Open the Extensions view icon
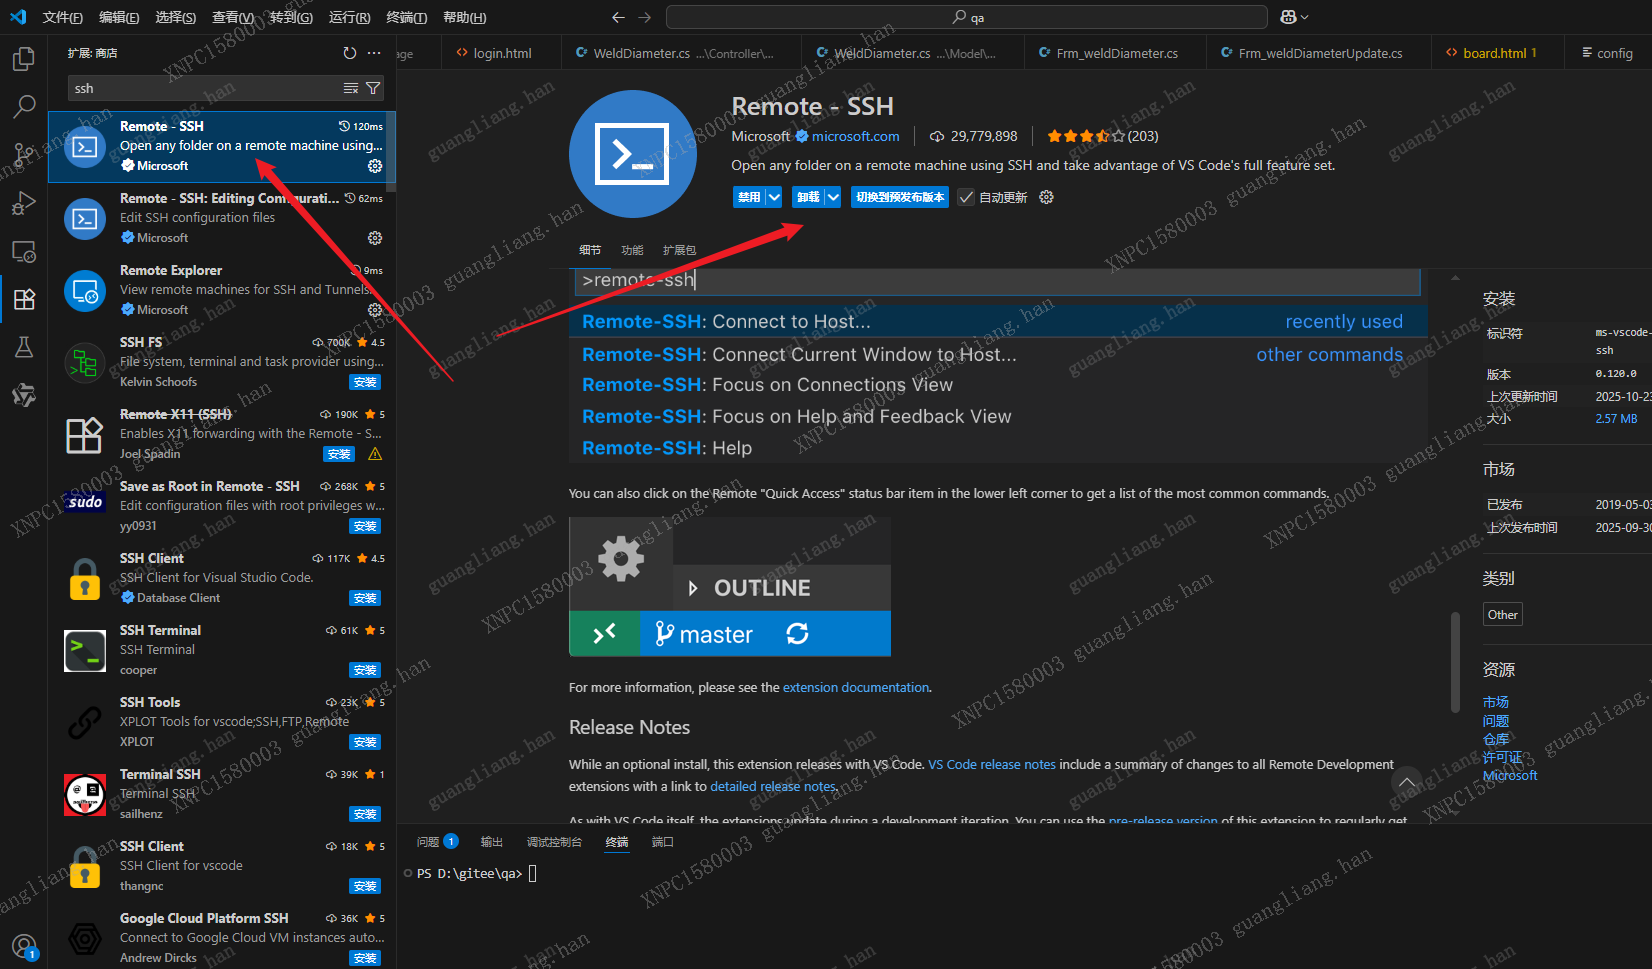 (x=23, y=299)
